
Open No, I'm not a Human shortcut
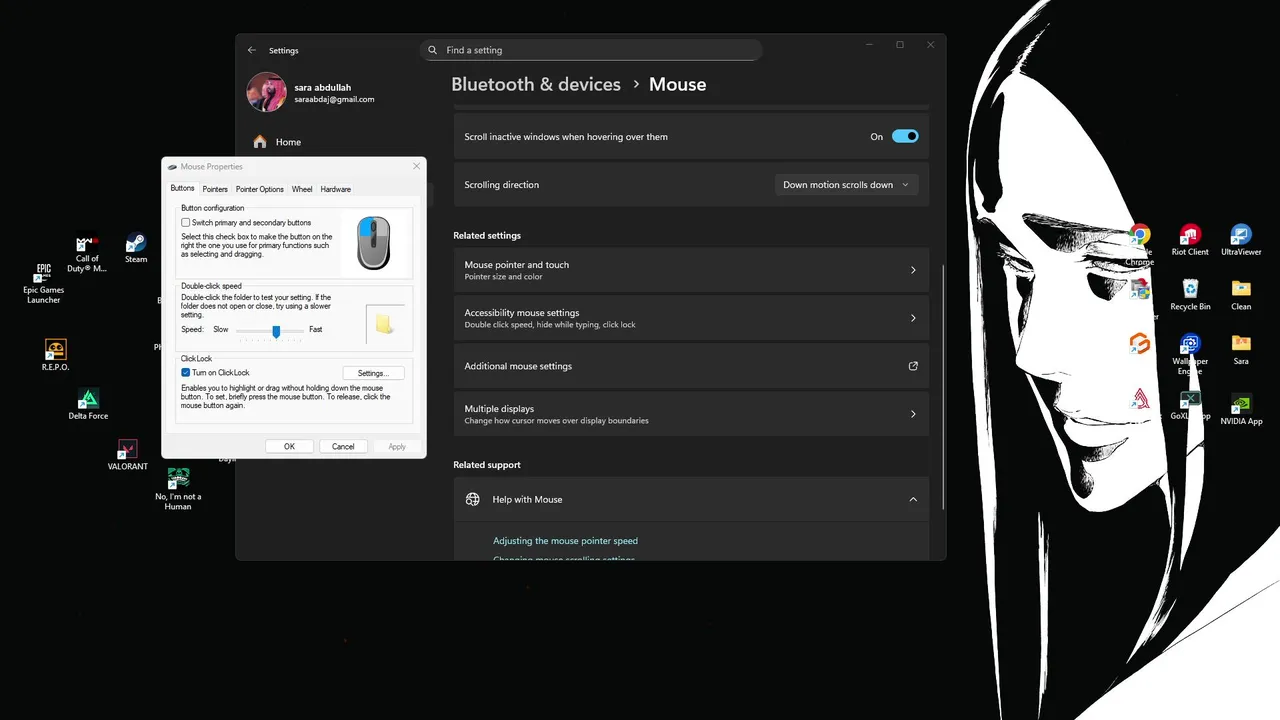178,489
